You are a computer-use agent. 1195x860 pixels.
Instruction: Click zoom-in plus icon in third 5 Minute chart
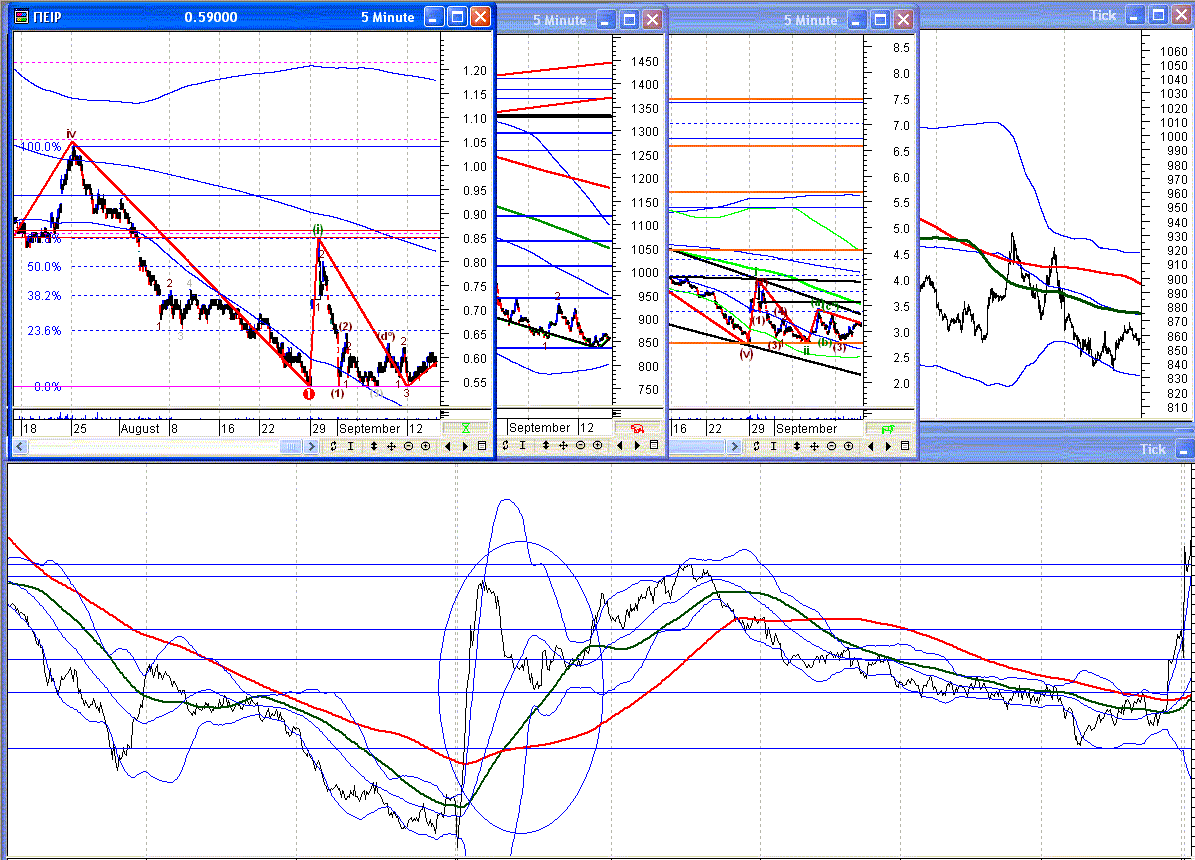pyautogui.click(x=848, y=446)
